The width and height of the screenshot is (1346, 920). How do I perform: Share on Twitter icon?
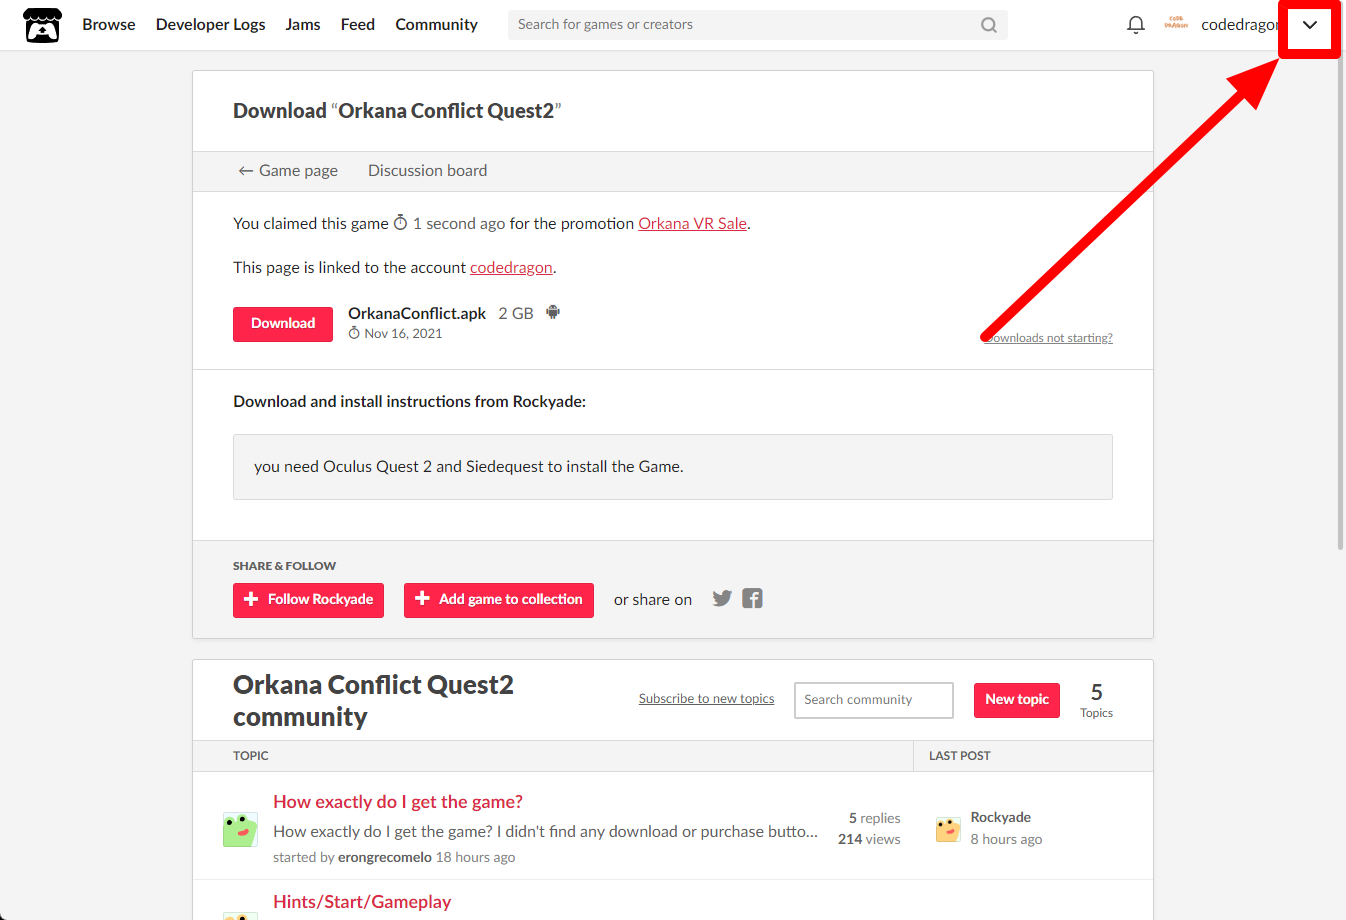tap(722, 598)
